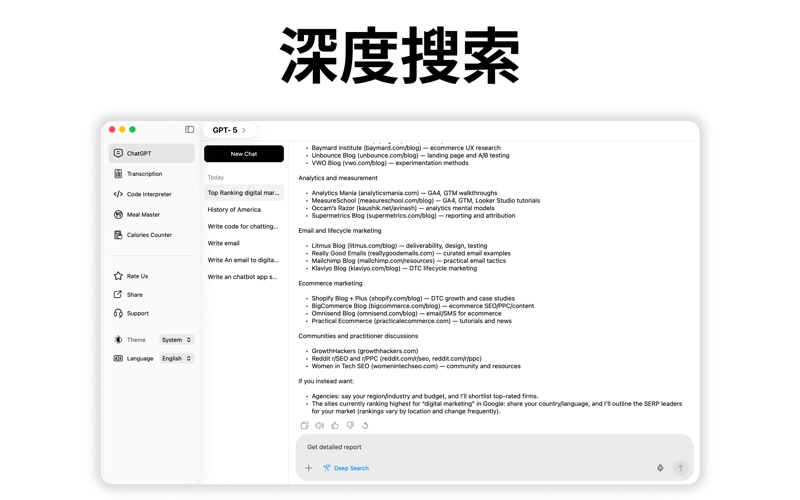The width and height of the screenshot is (800, 500).
Task: Click the Analytics Mania line
Action: tap(404, 193)
